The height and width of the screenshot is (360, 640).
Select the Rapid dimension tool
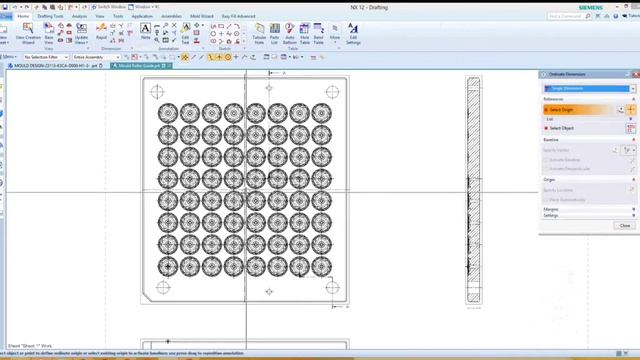click(x=101, y=31)
